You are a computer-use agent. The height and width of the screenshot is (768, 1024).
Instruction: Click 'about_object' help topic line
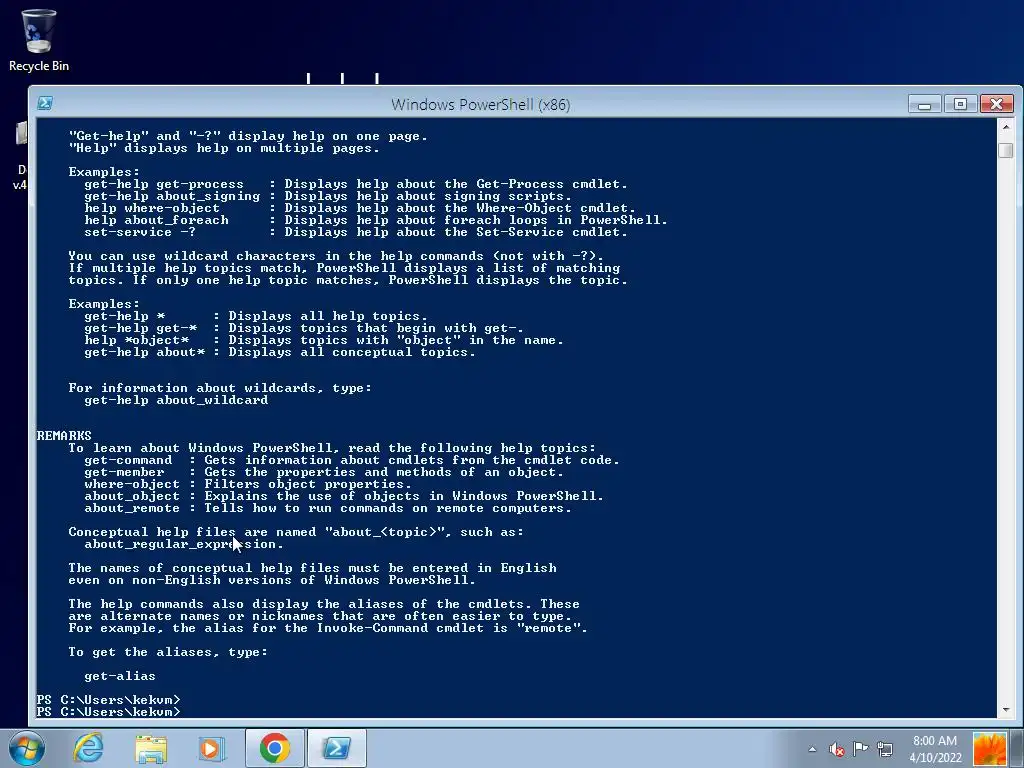click(344, 496)
